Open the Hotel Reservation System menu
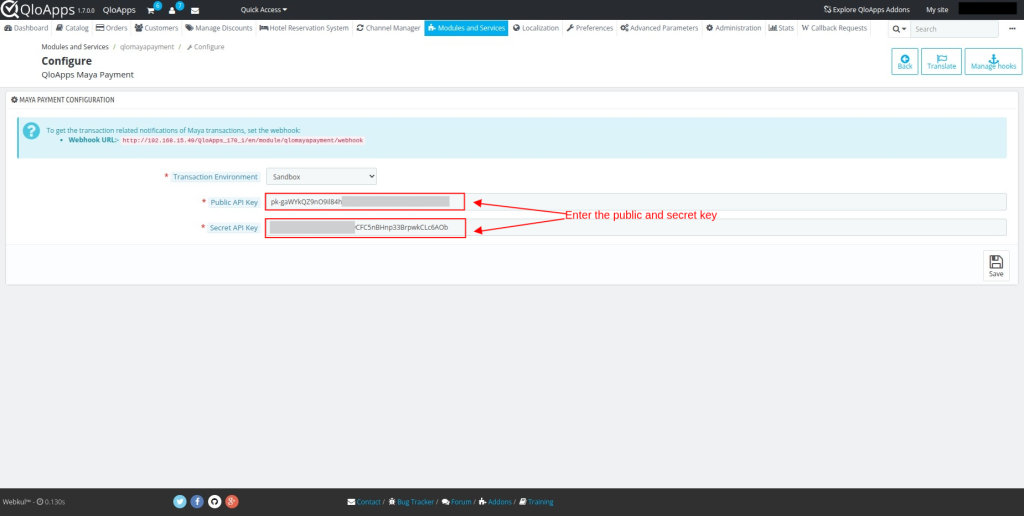This screenshot has height=516, width=1024. click(x=304, y=28)
